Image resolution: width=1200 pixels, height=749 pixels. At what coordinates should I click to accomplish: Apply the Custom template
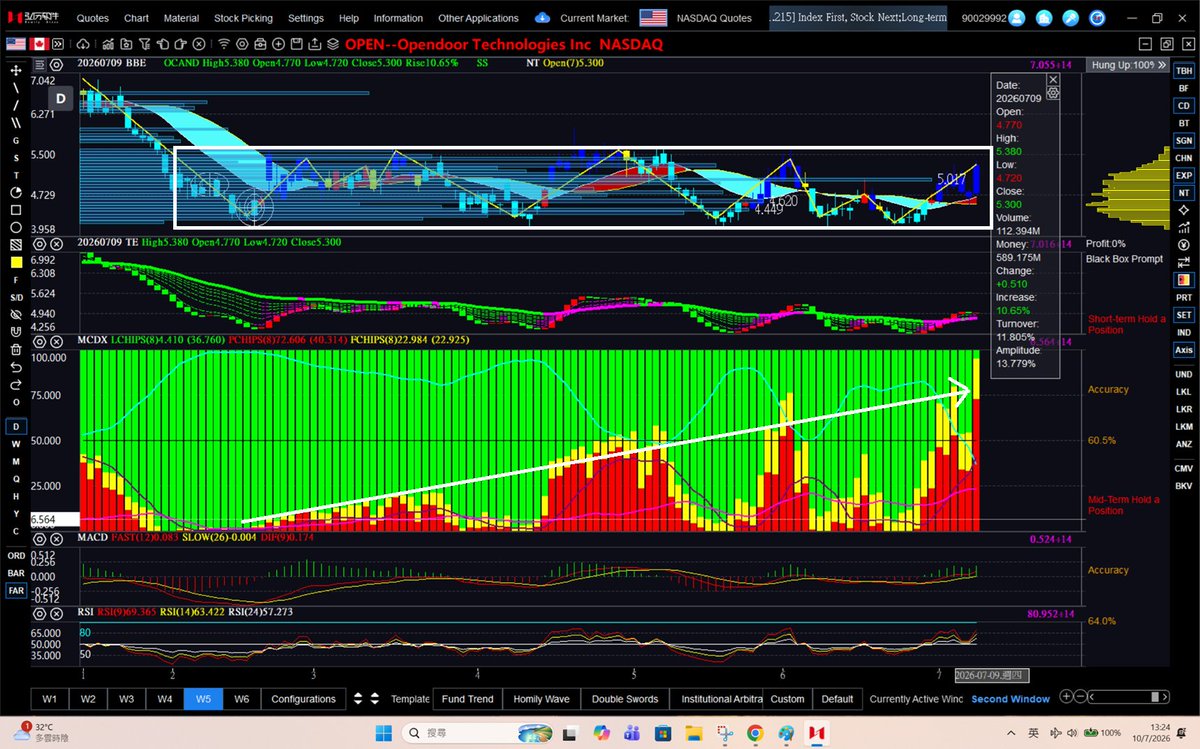(787, 699)
